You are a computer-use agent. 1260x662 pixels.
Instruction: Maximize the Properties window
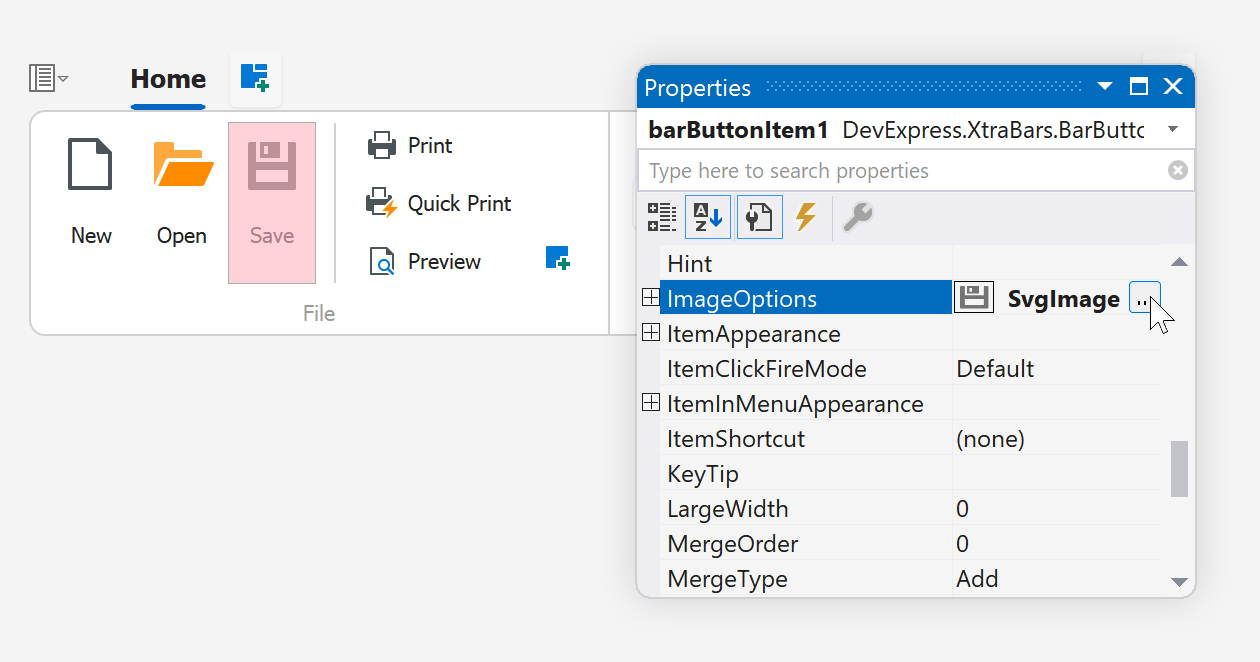click(x=1139, y=87)
